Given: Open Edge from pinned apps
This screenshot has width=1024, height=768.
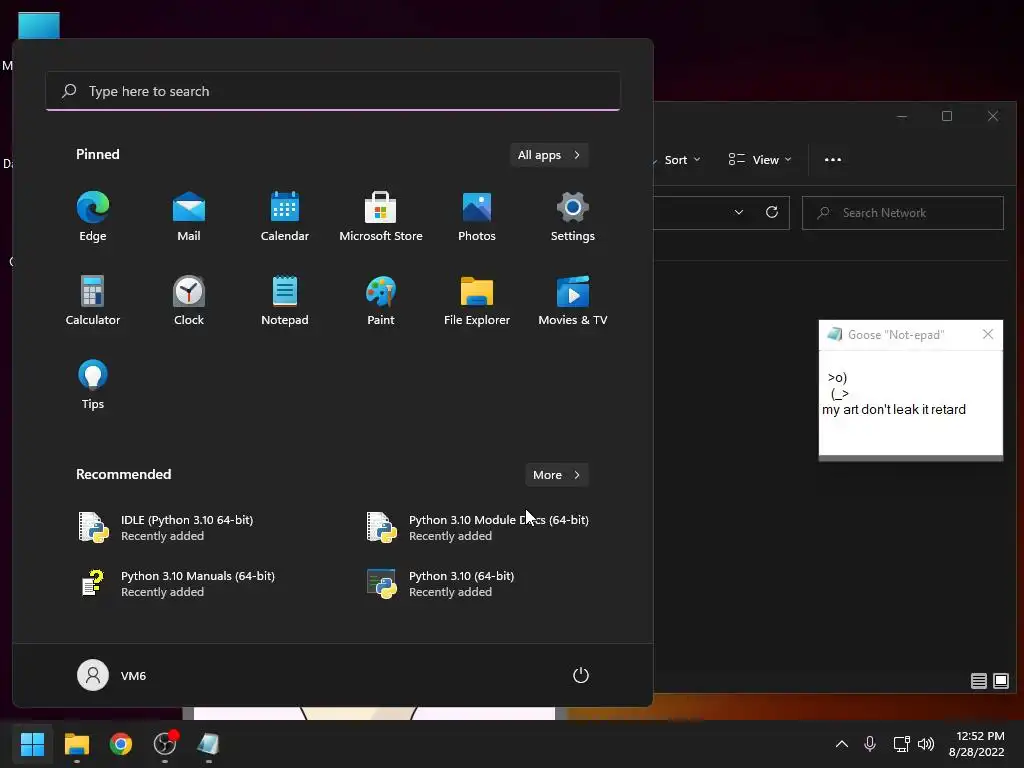Looking at the screenshot, I should coord(93,217).
